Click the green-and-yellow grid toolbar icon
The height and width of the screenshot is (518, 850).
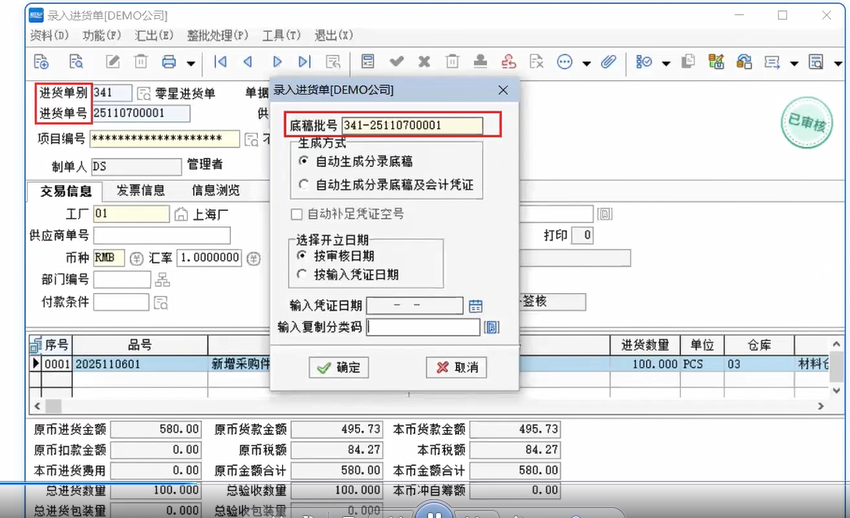pos(716,62)
